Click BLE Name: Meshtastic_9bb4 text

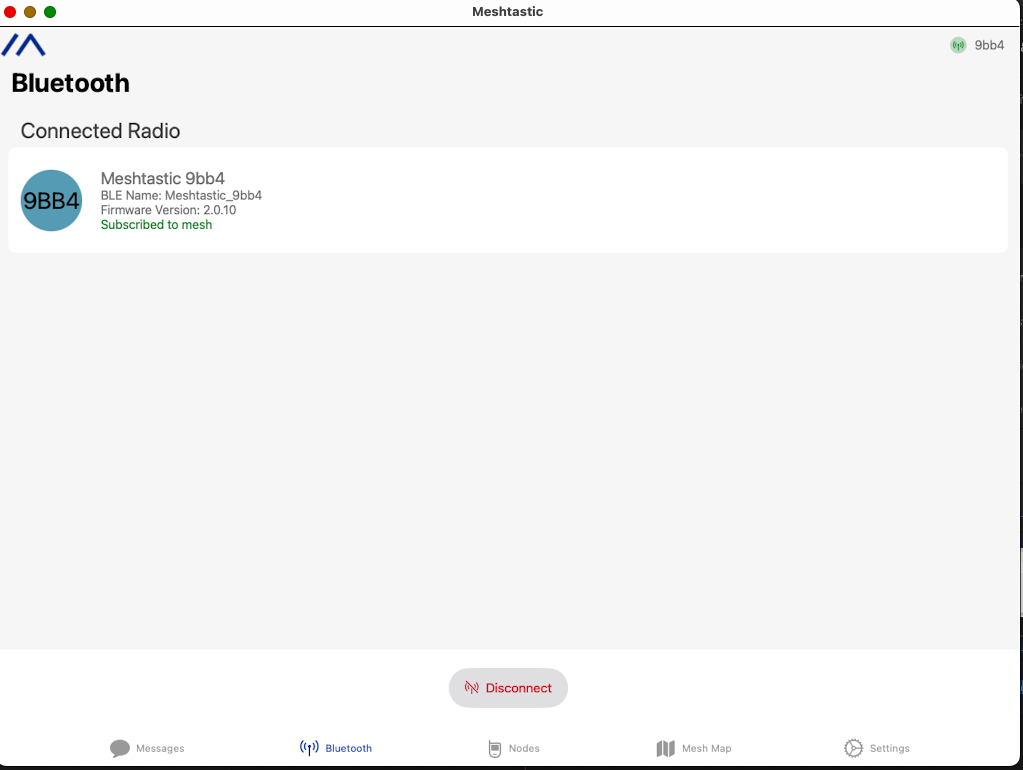point(181,195)
